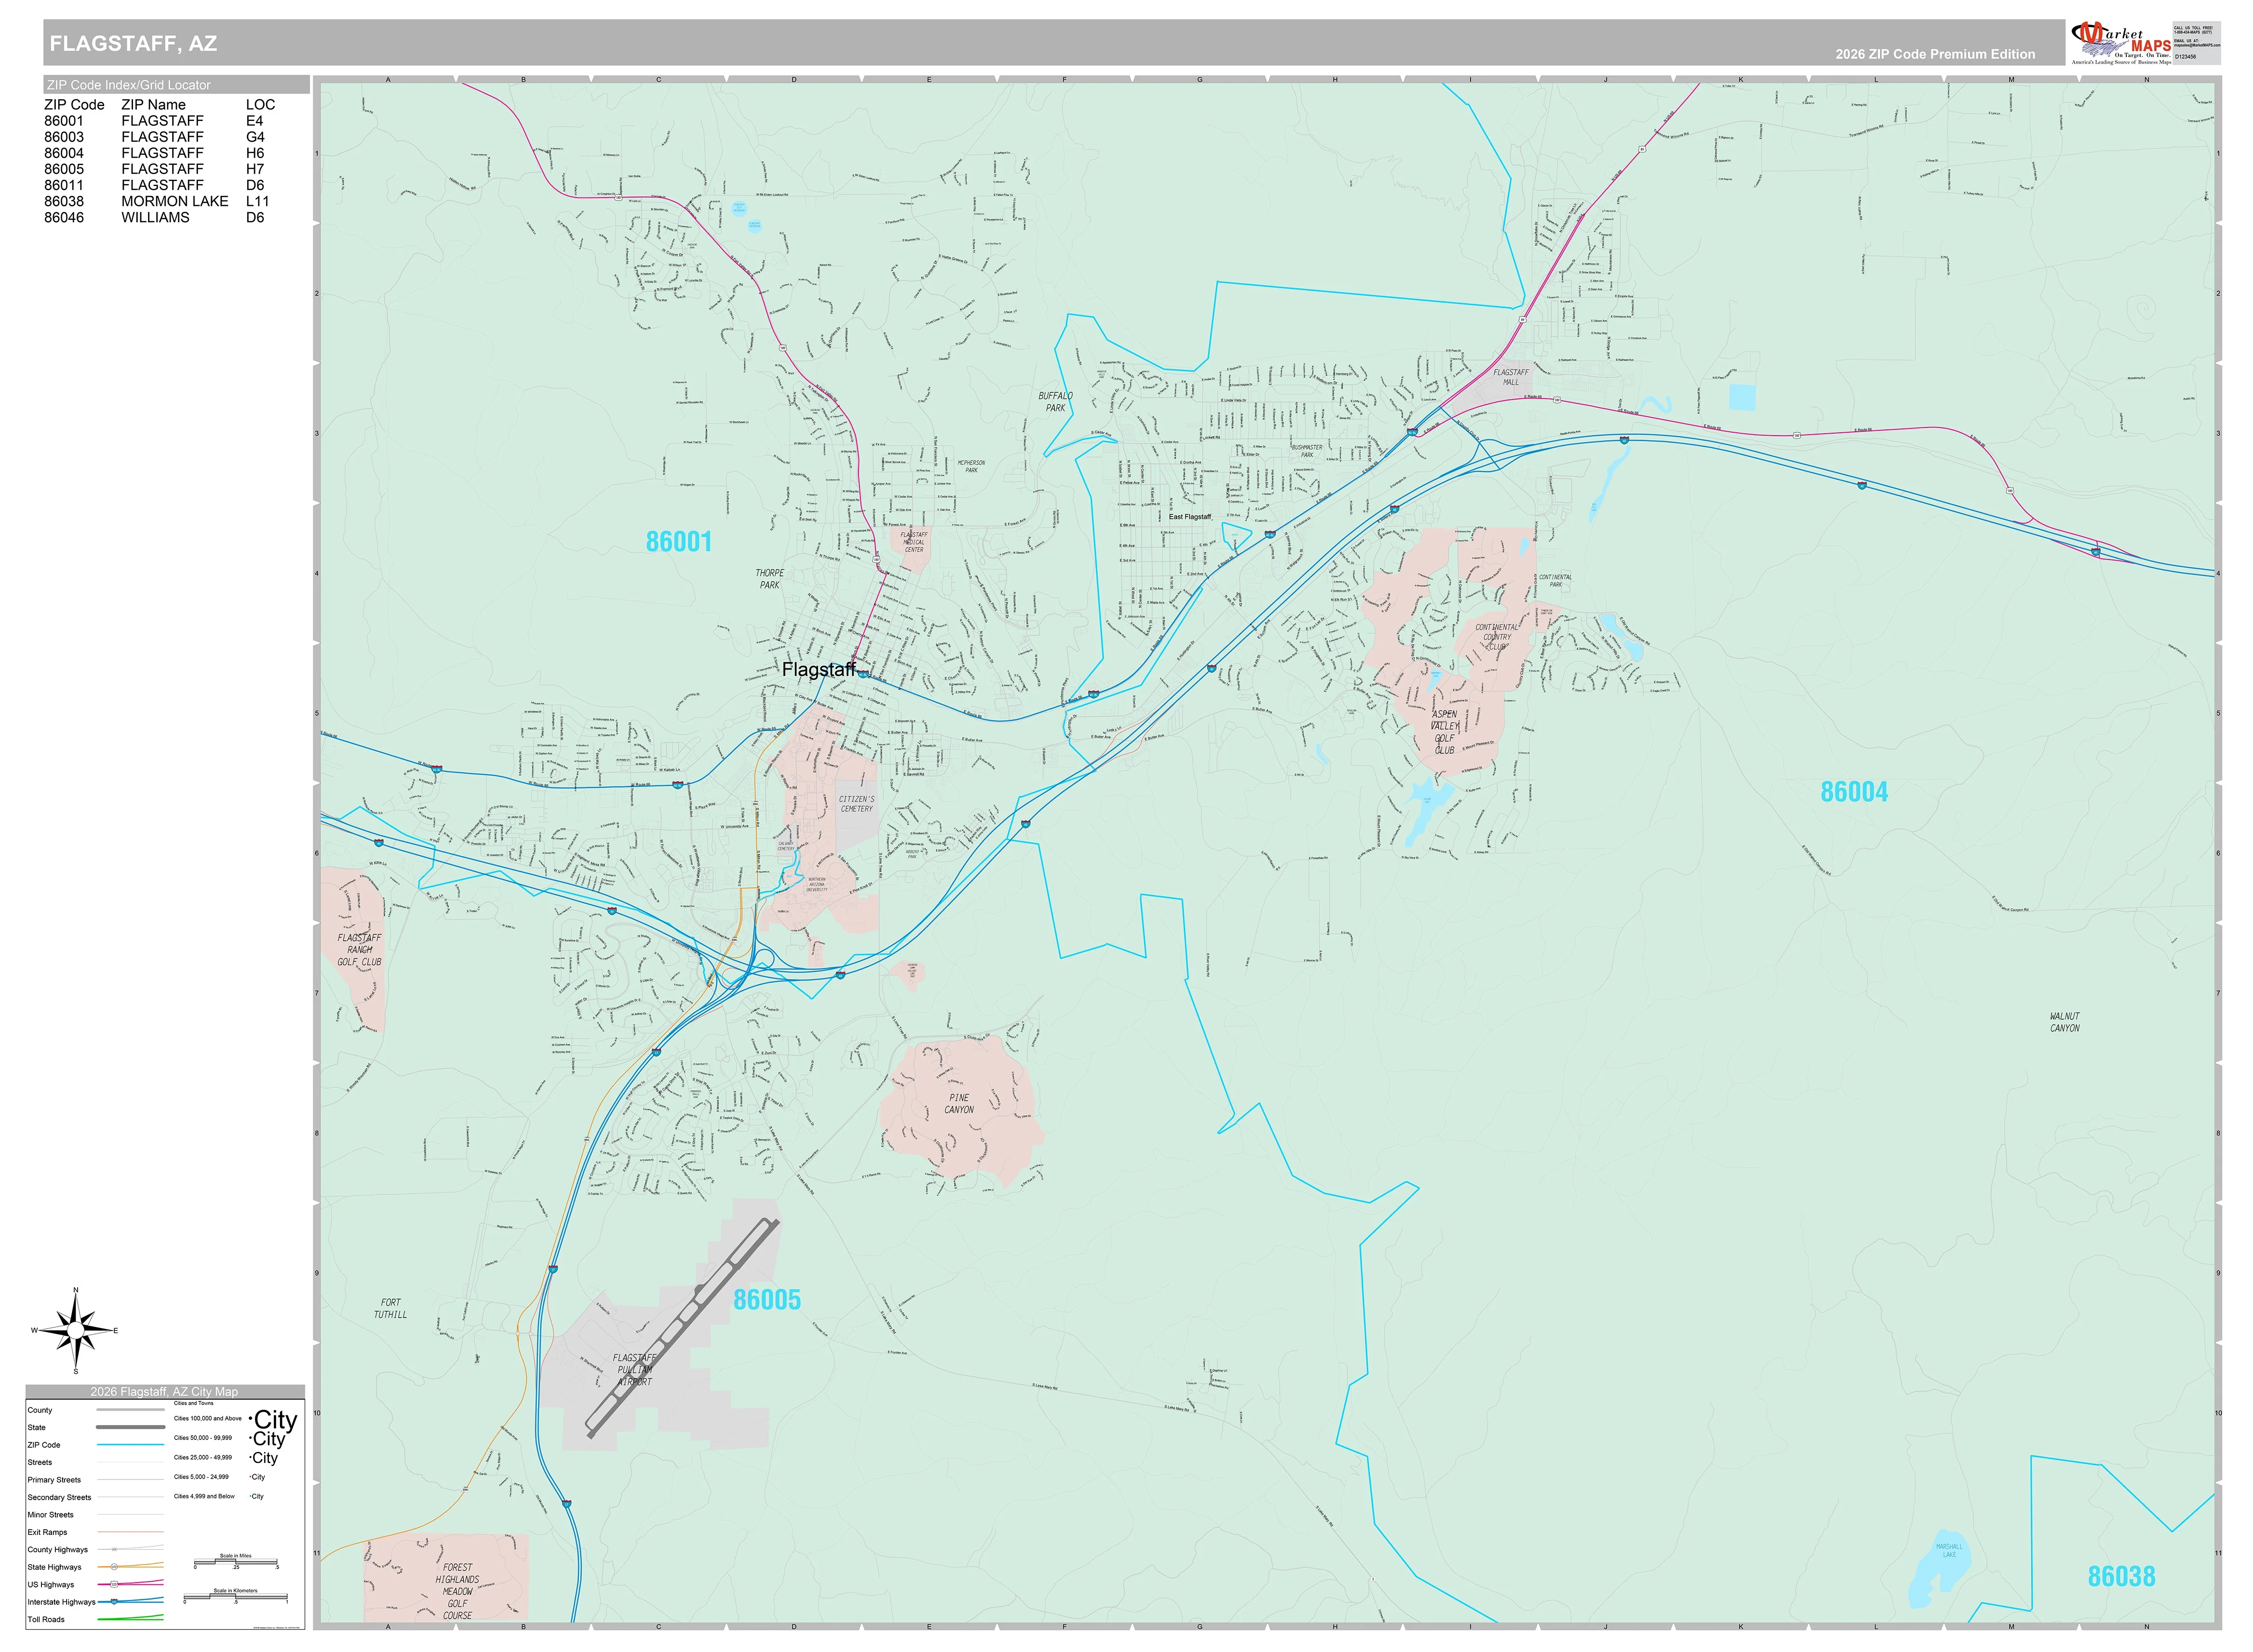Click the large 86038 label on map
The height and width of the screenshot is (1652, 2253).
point(2121,1577)
